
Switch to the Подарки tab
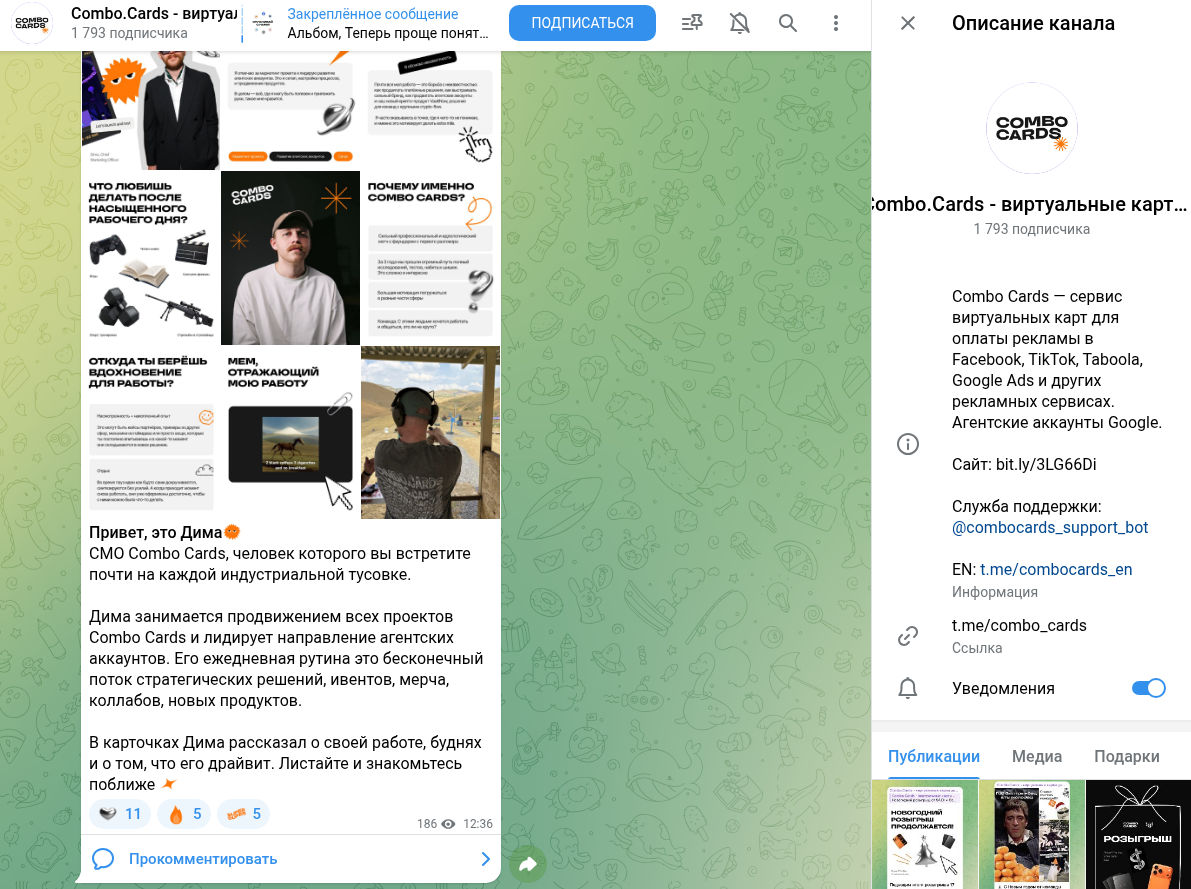(1126, 757)
